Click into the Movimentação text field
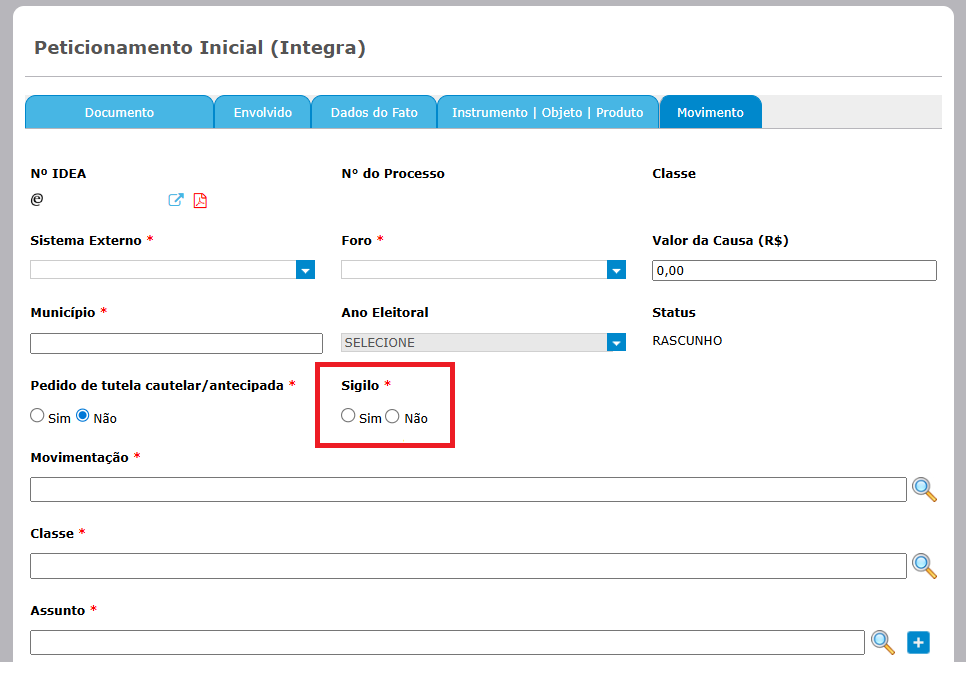The image size is (980, 688). [468, 490]
